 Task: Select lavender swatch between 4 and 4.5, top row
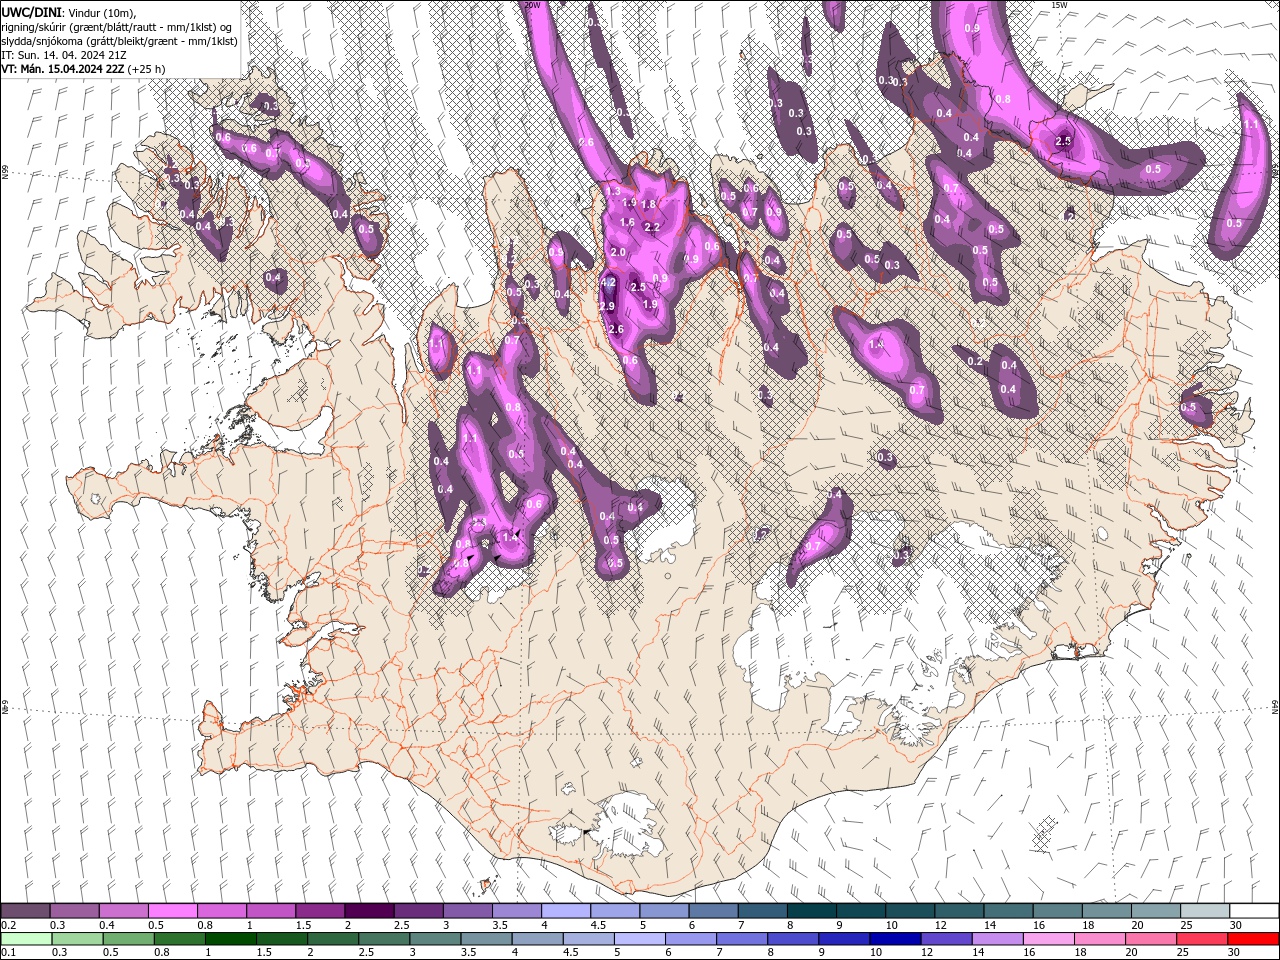565,911
